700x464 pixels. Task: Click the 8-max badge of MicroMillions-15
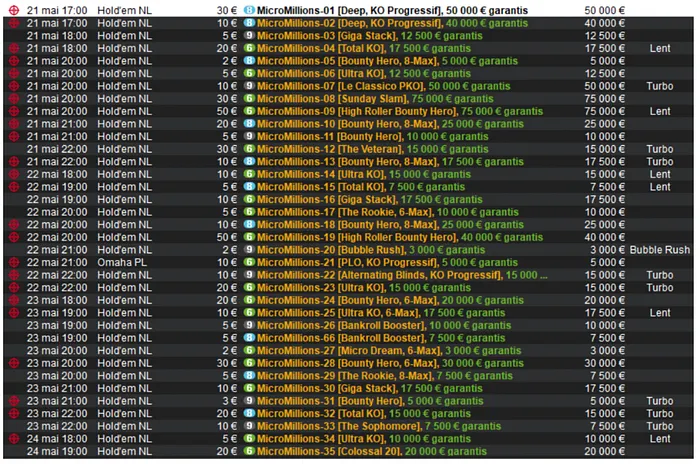click(249, 187)
